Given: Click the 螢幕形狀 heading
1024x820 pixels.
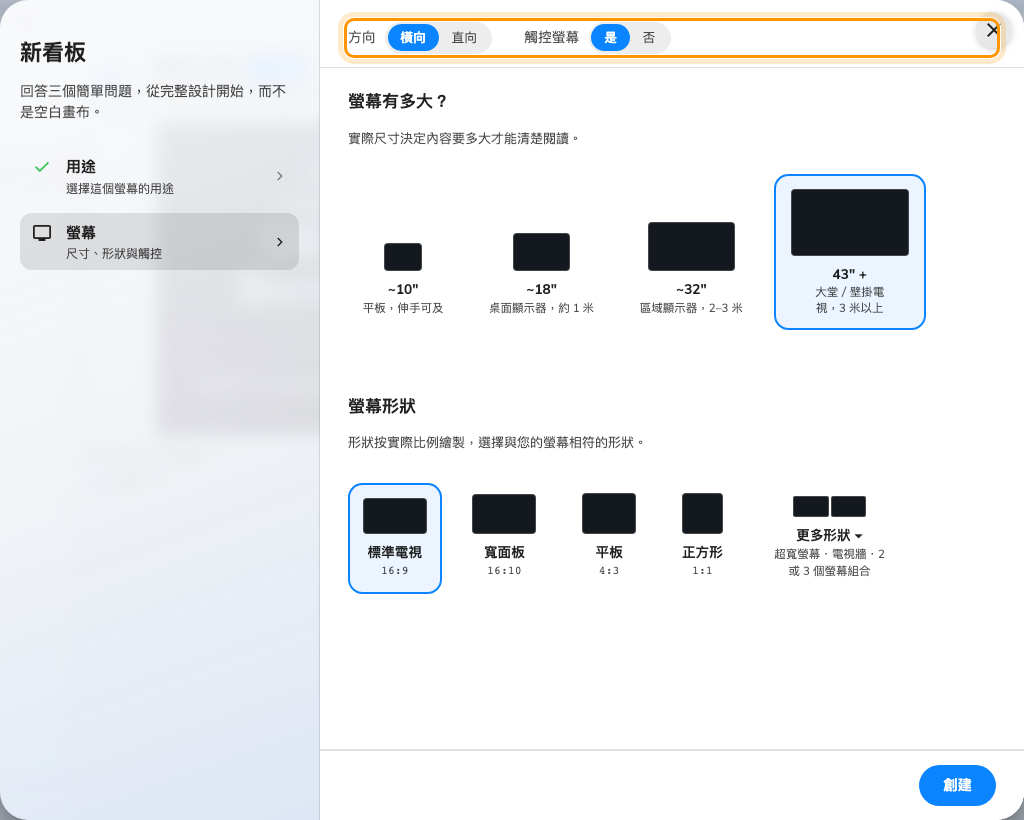Looking at the screenshot, I should coord(382,406).
